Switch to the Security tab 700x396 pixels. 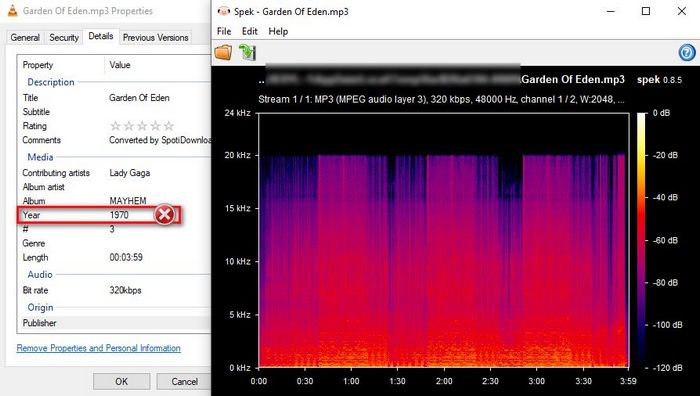pos(64,38)
